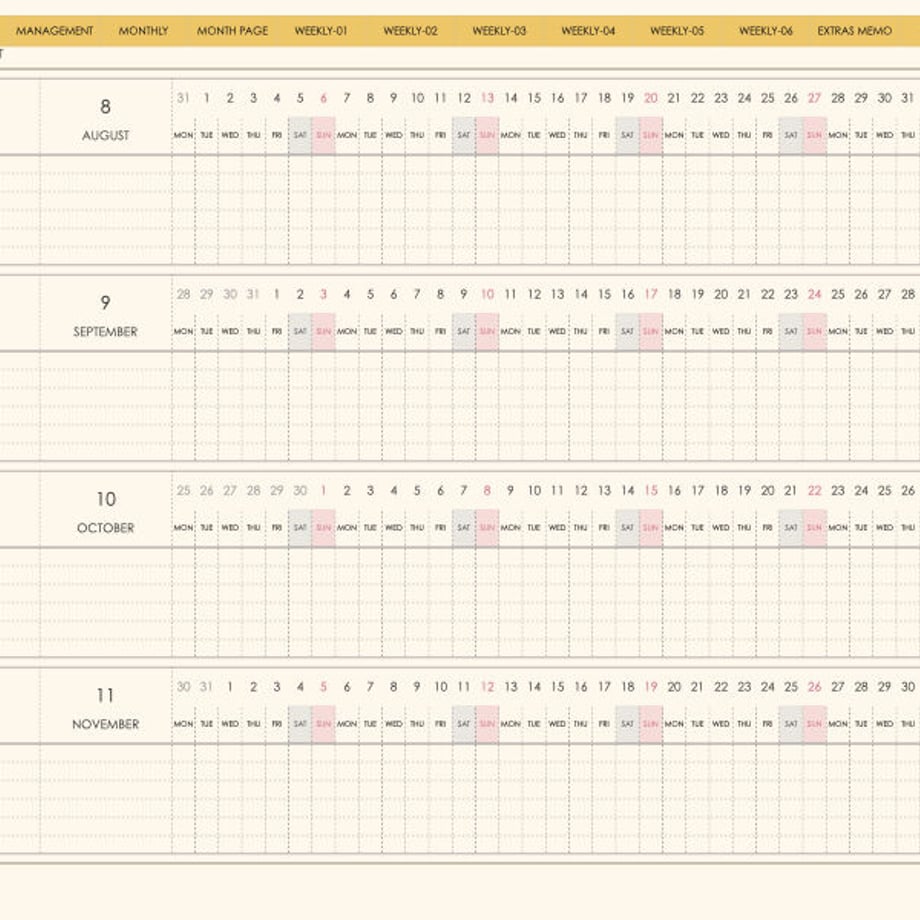Select the large 8 above AUGUST
This screenshot has height=920, width=920.
point(106,107)
